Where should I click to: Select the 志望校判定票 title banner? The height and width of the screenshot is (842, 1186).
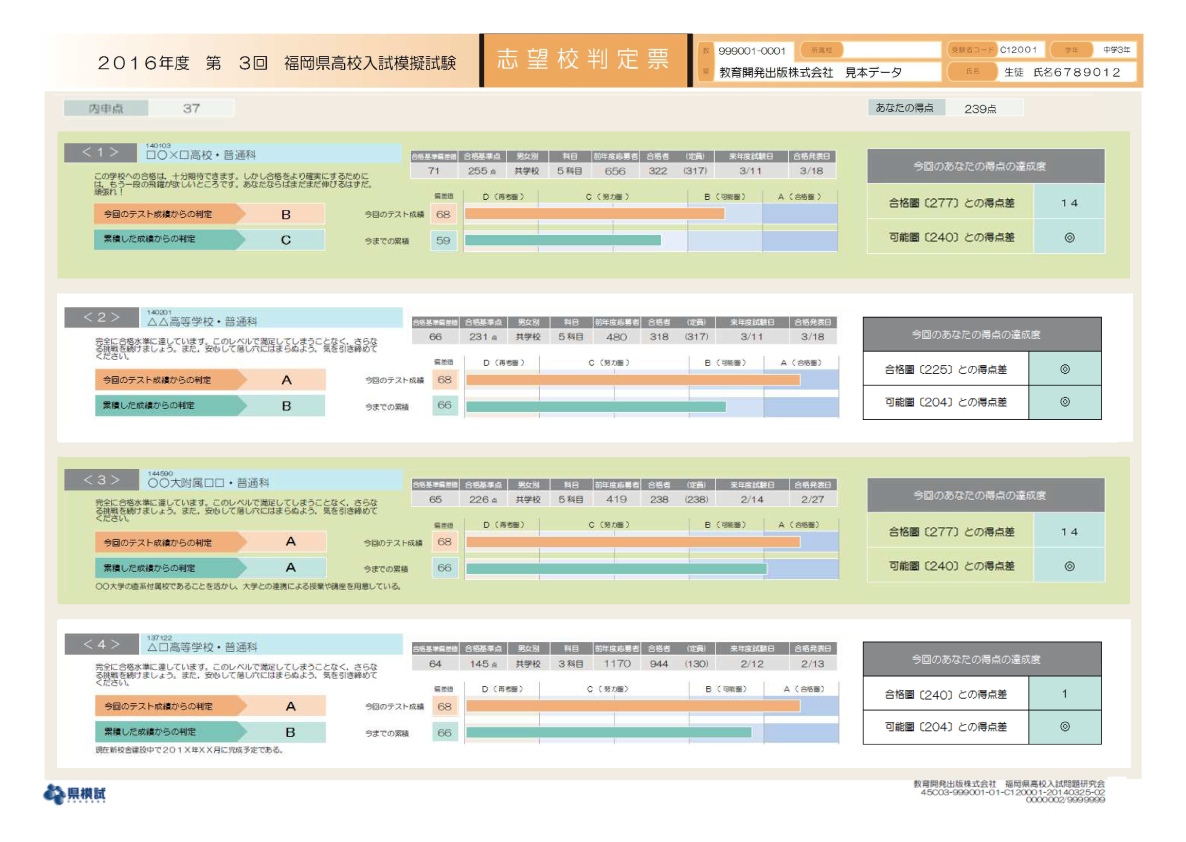click(585, 60)
